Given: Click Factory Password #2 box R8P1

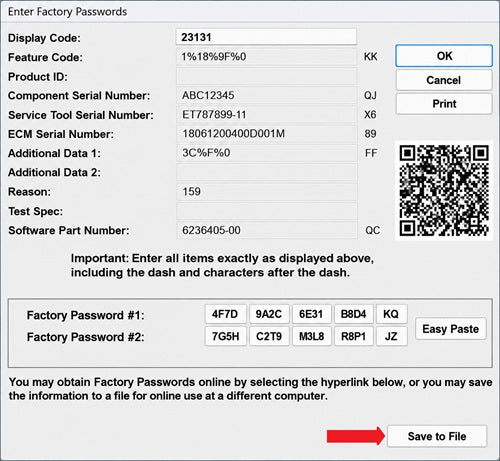Looking at the screenshot, I should coord(353,336).
